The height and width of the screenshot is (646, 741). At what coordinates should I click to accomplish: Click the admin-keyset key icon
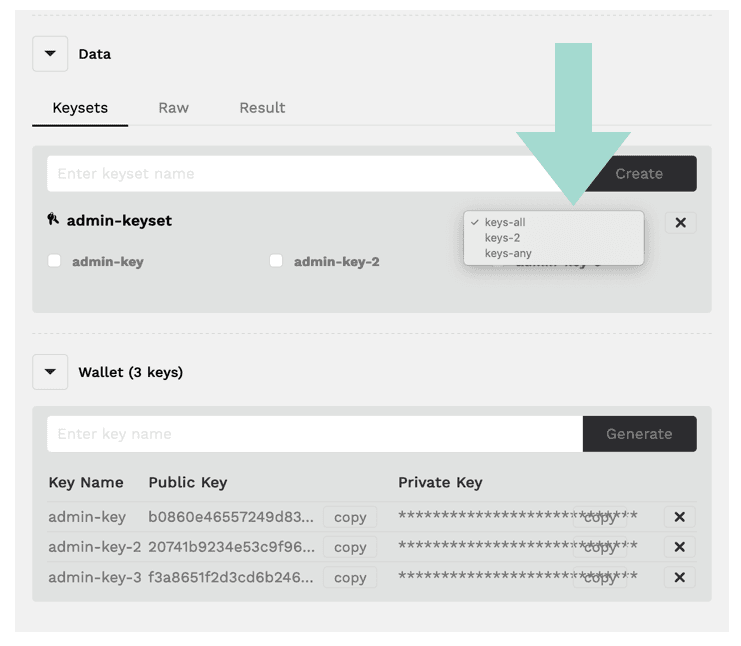point(53,219)
